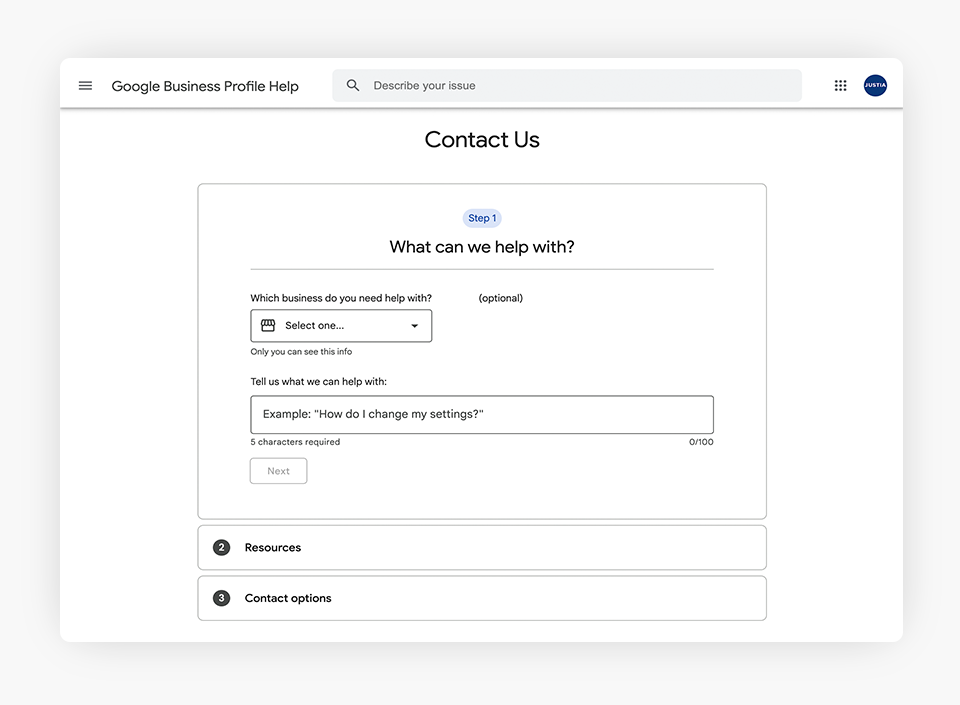Click the storefront icon in business selector
The height and width of the screenshot is (705, 960).
(268, 326)
